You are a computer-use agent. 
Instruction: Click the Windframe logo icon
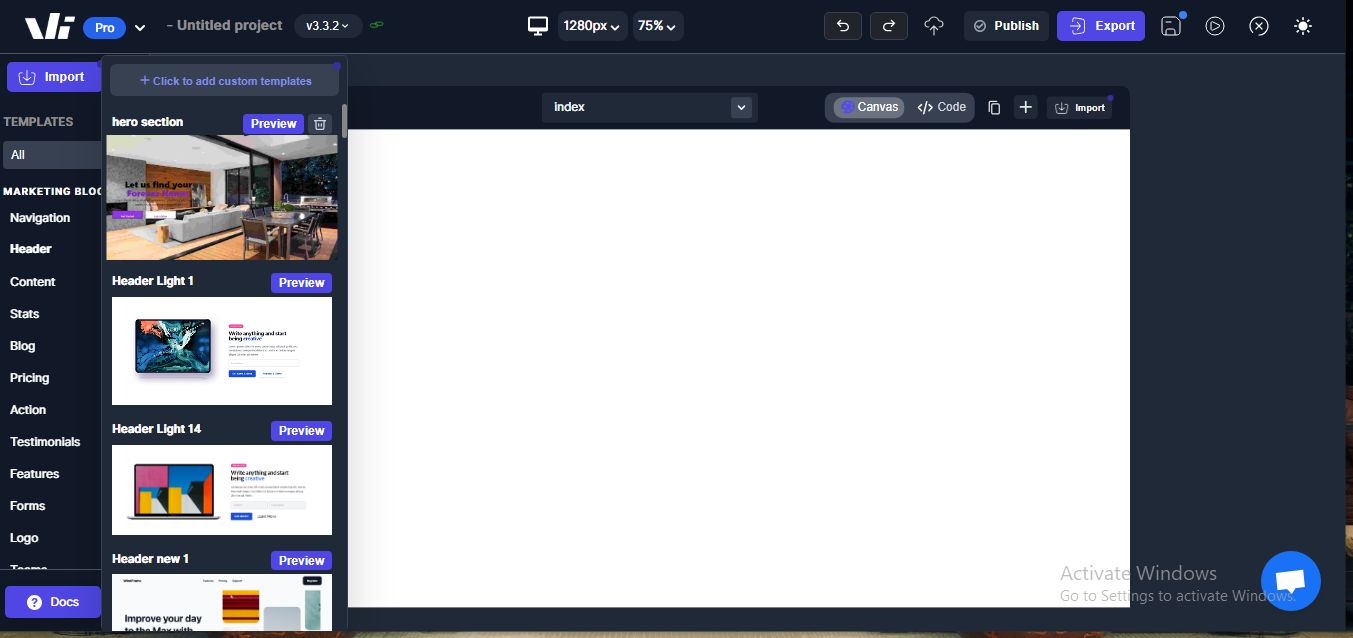pyautogui.click(x=49, y=27)
